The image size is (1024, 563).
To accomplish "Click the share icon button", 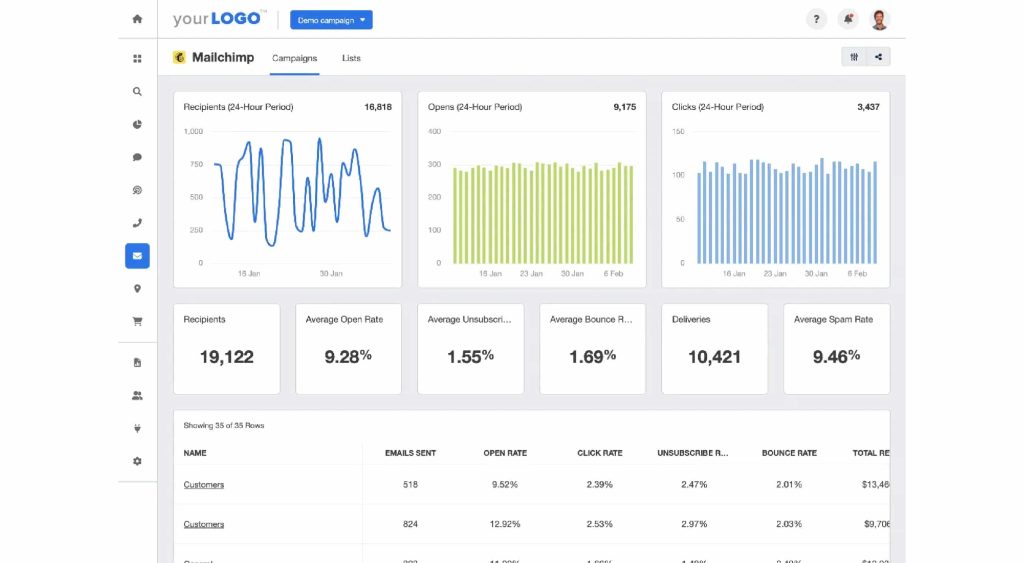I will (878, 57).
